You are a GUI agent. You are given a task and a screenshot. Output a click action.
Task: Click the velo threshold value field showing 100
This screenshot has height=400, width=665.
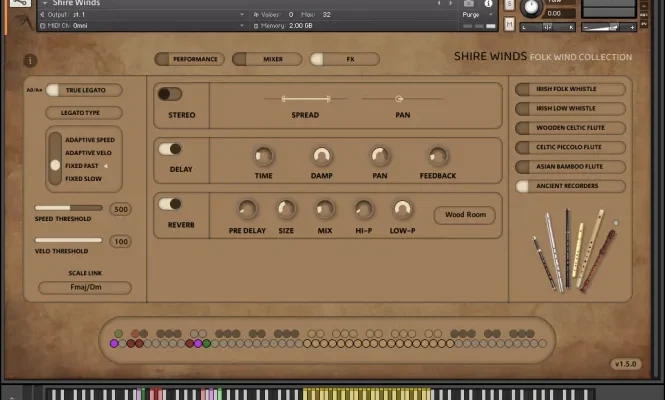(121, 241)
